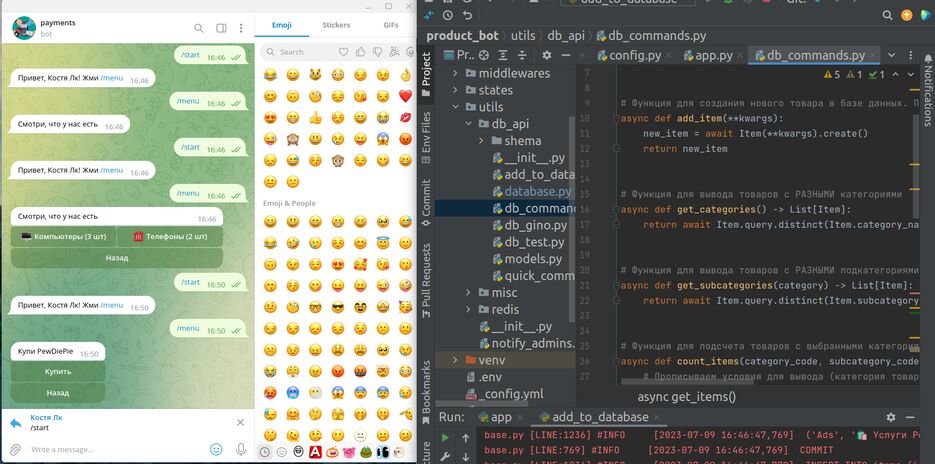Screen dimensions: 935x464
Task: Open the db_commands.py editor tab
Action: tap(809, 56)
